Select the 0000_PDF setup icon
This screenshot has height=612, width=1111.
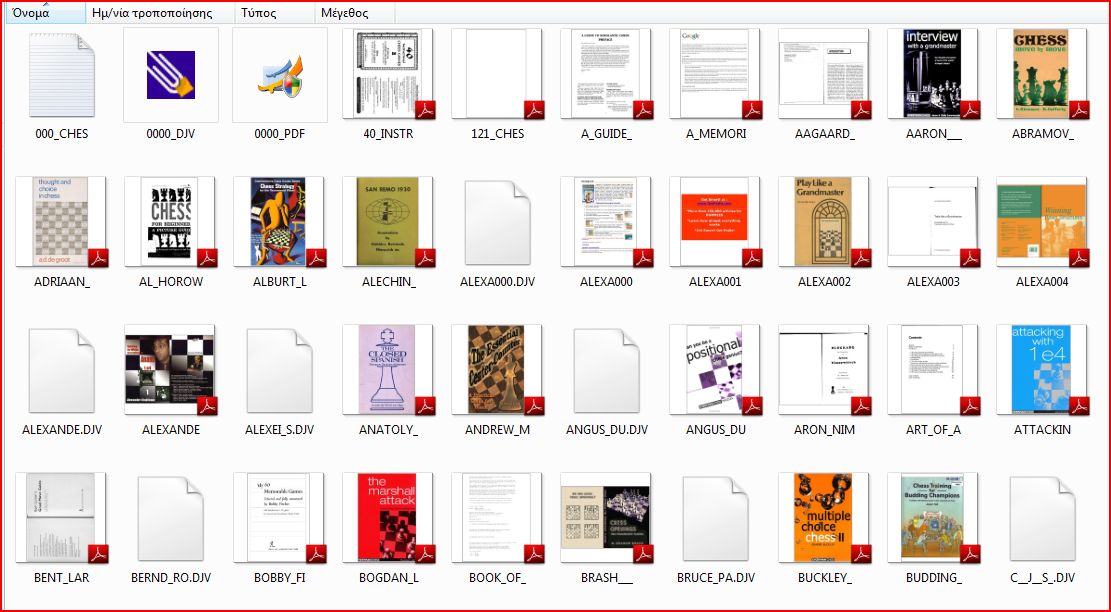[280, 75]
